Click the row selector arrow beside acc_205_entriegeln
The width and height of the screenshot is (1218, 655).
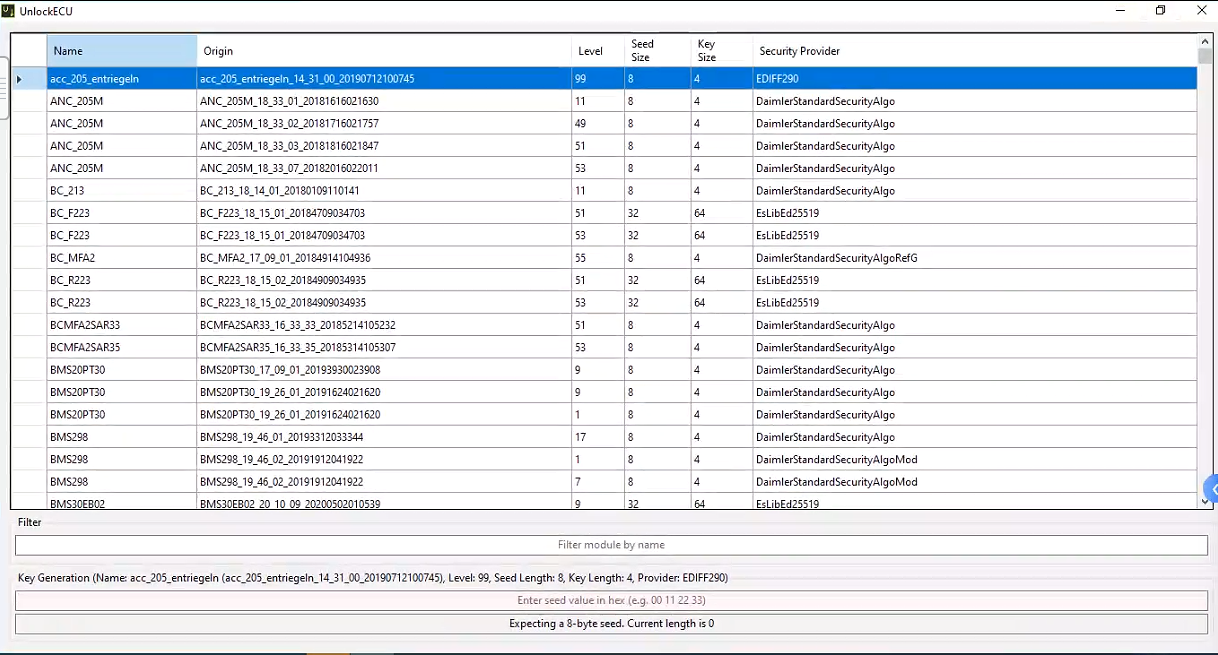[x=19, y=79]
